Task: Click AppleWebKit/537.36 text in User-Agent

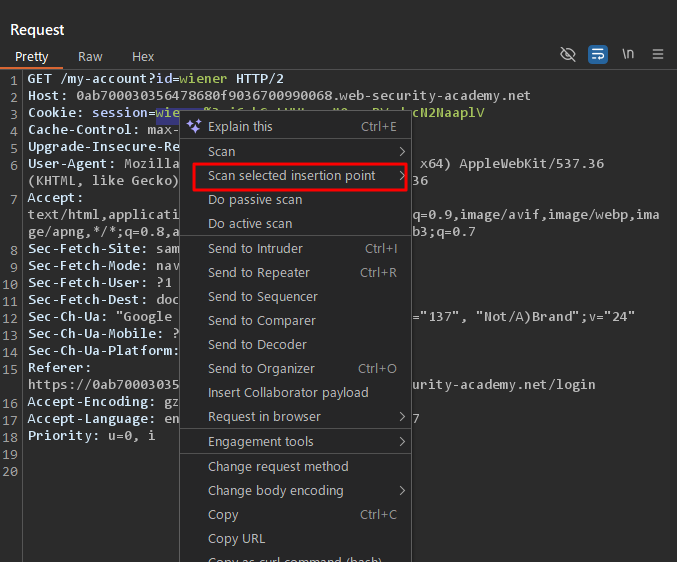Action: point(531,164)
